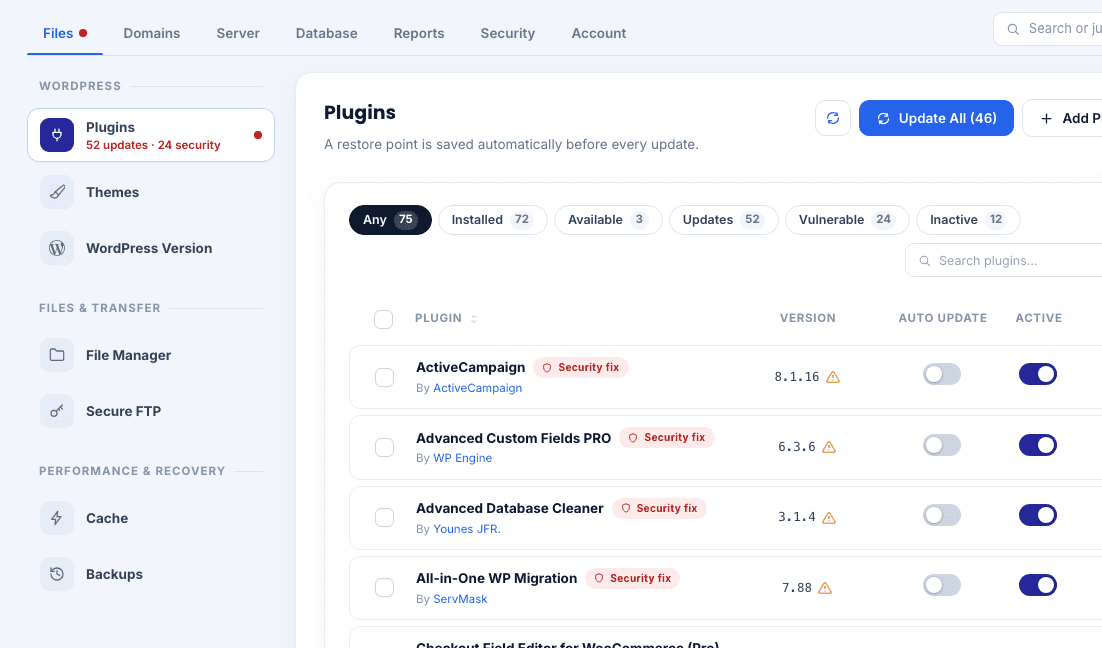Screen dimensions: 1102x648
Task: Click the Themes brush icon
Action: tap(57, 192)
